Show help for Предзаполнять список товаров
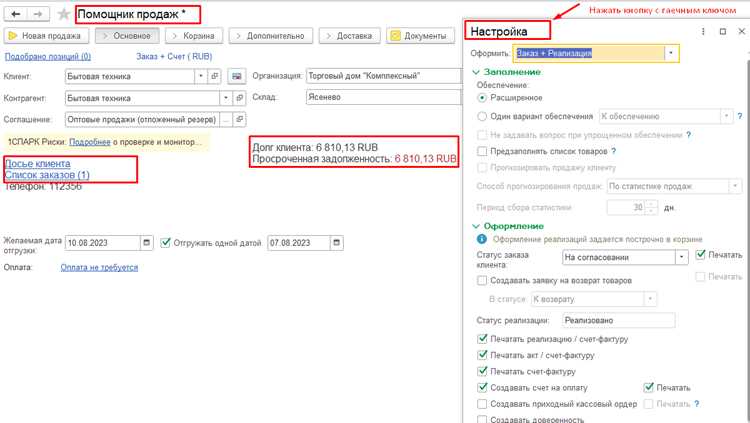Screen dimensions: 750x423 coord(613,151)
